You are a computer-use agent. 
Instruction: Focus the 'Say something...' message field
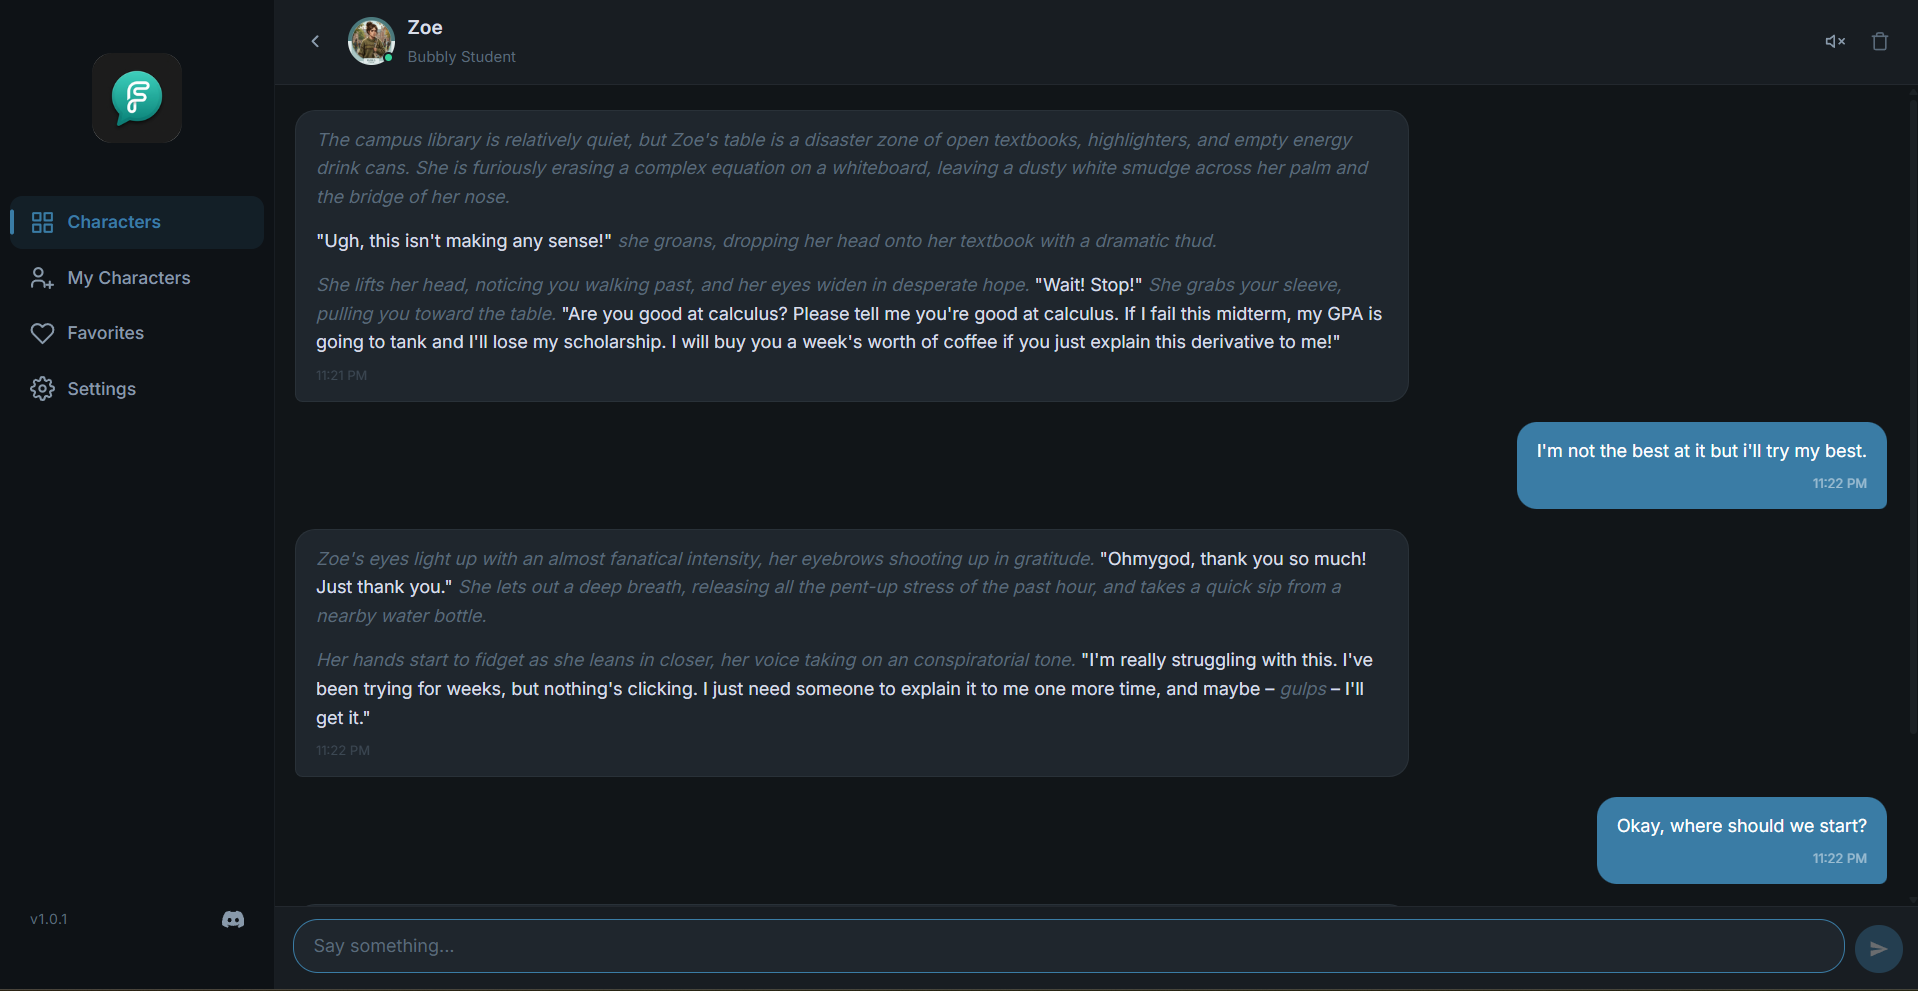click(x=1068, y=946)
